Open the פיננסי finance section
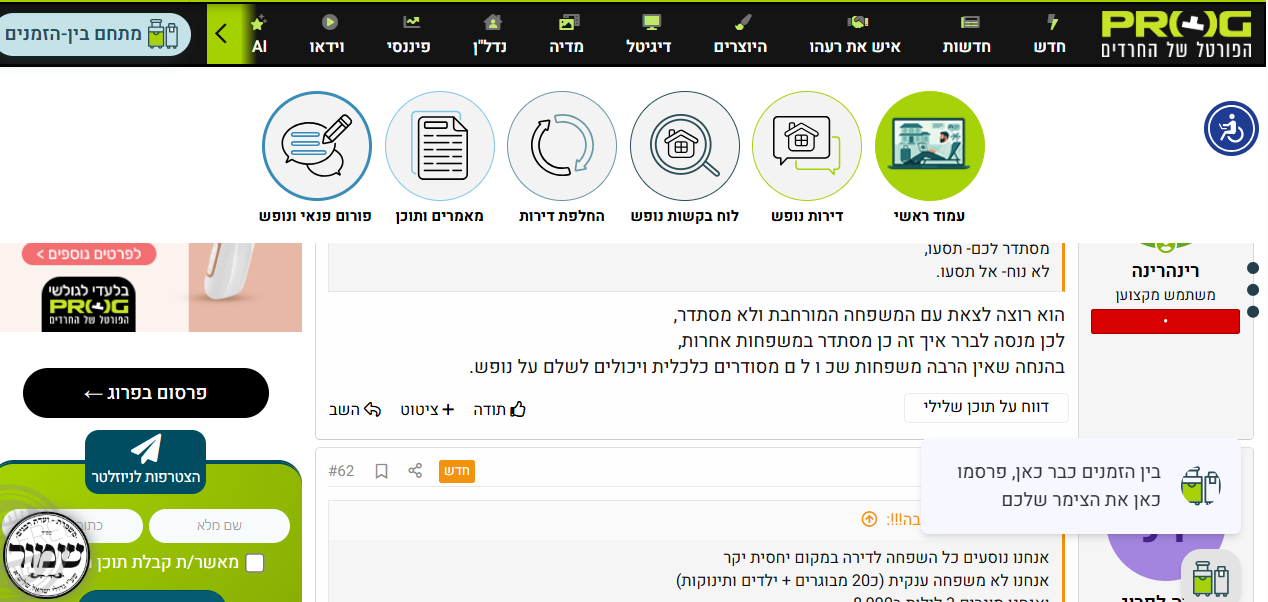Viewport: 1268px width, 602px height. point(409,34)
